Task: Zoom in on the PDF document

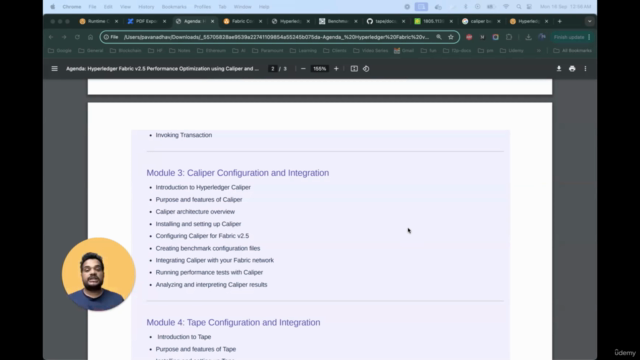Action: 336,69
